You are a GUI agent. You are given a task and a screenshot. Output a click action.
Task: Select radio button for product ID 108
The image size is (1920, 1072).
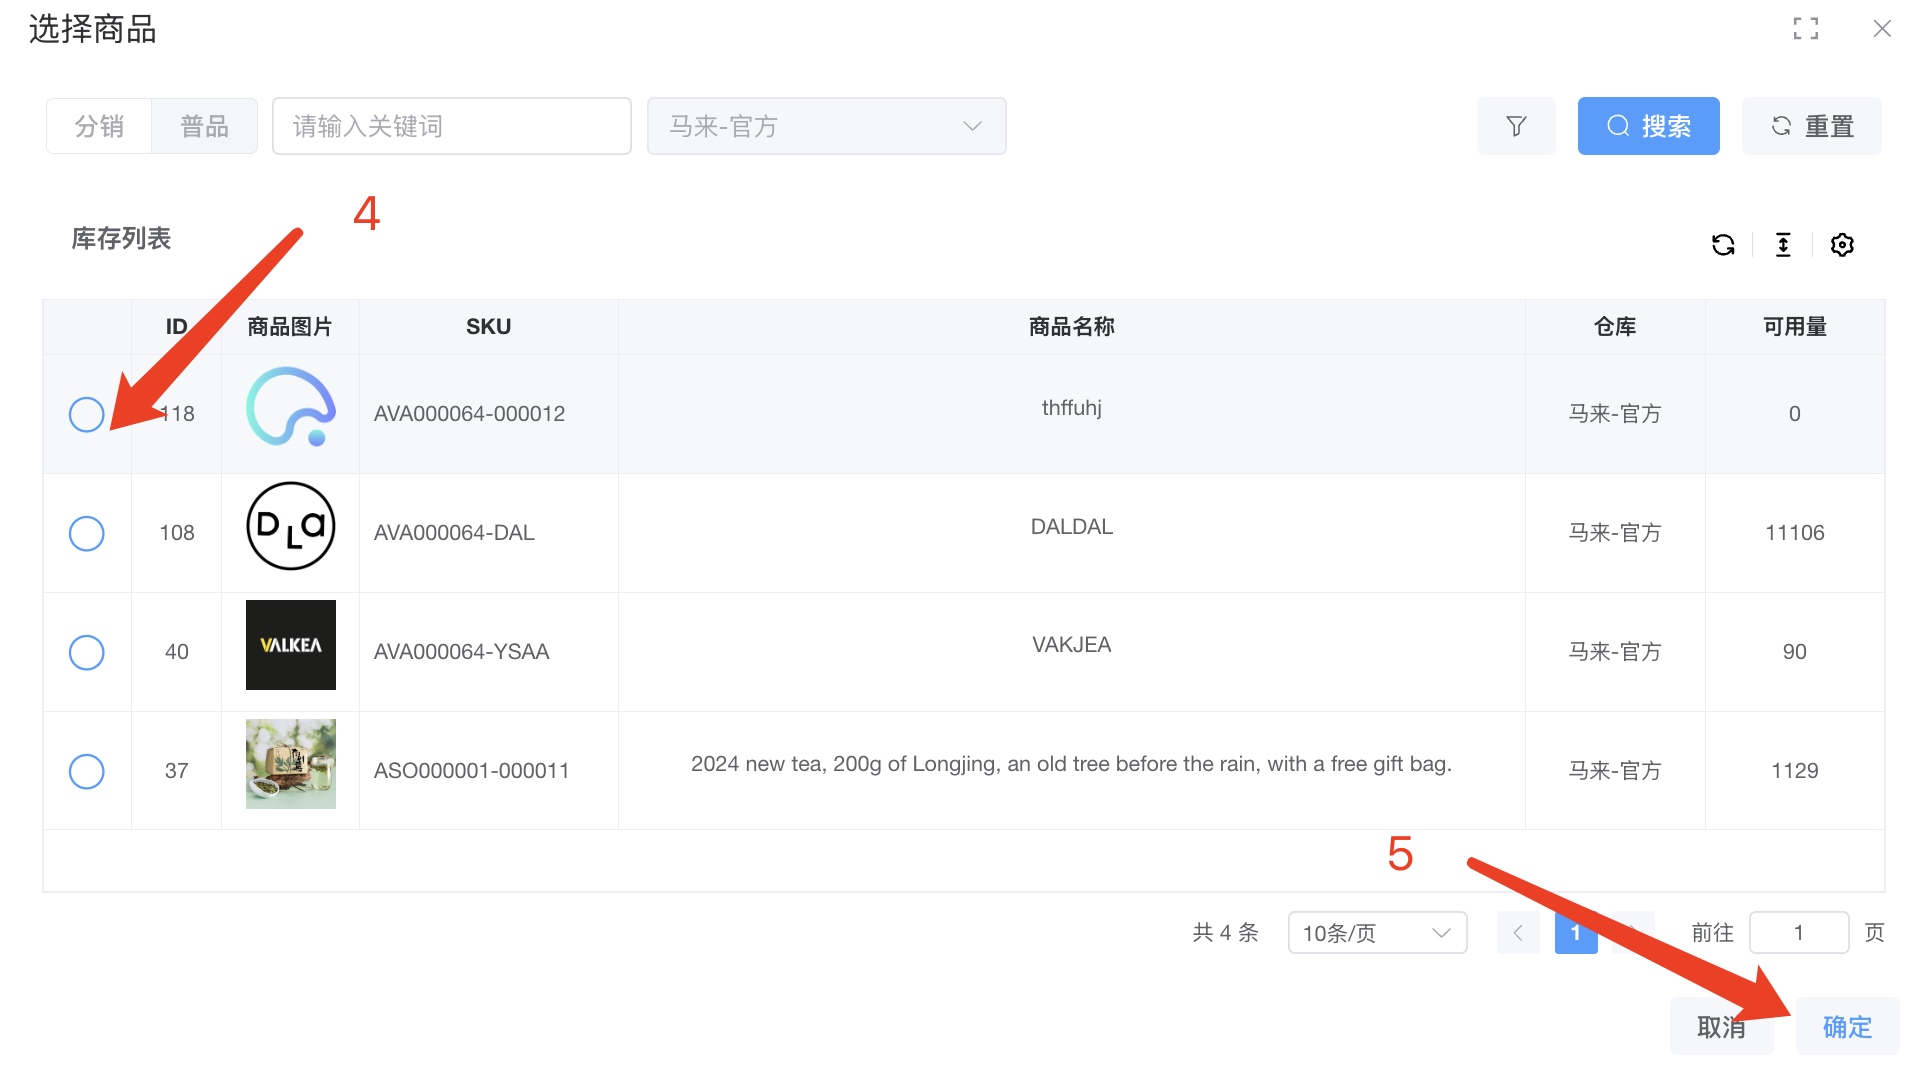[87, 533]
